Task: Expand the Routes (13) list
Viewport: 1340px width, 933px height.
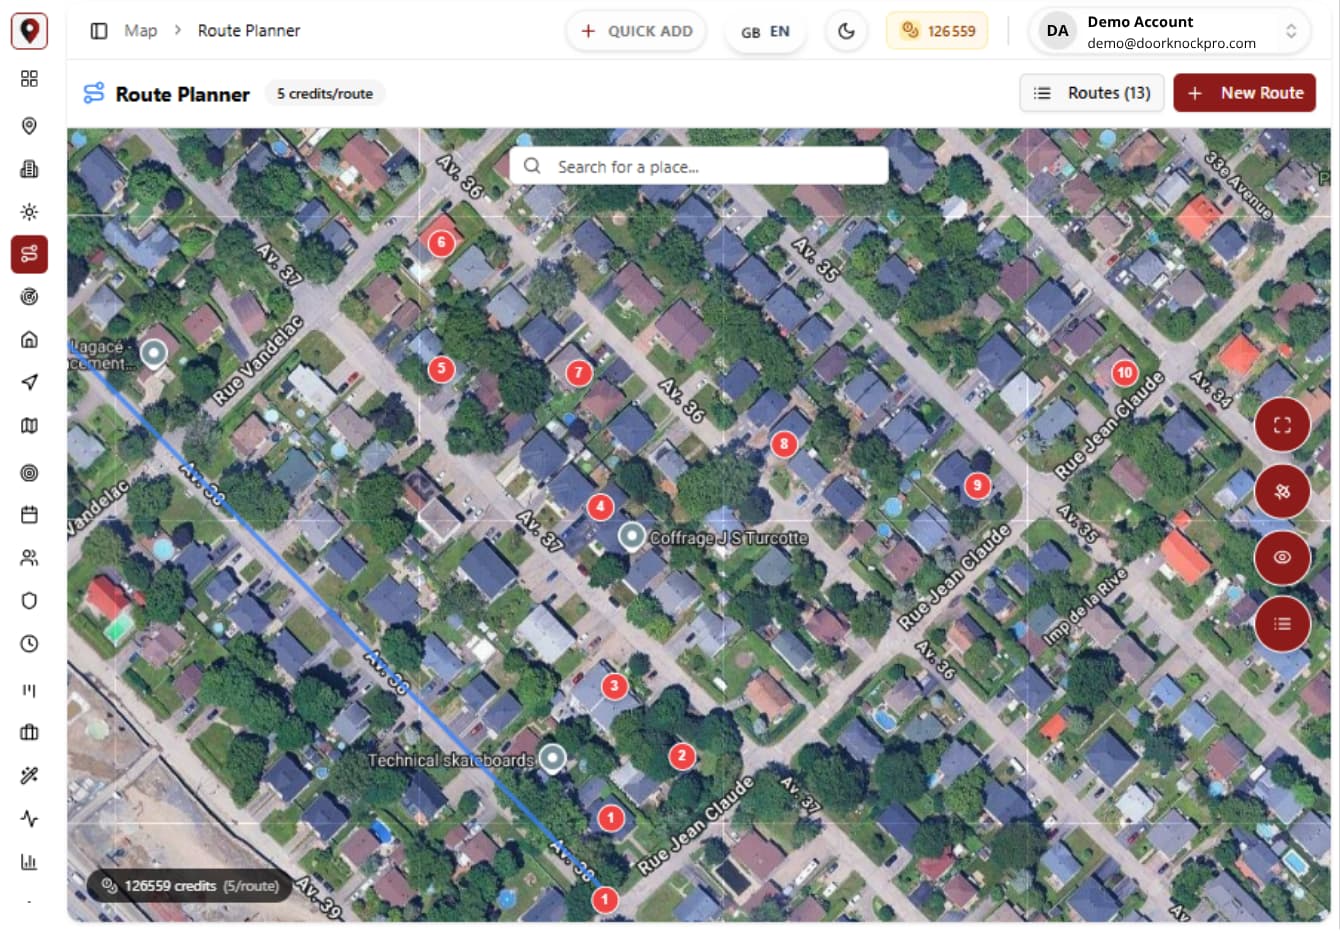Action: coord(1092,93)
